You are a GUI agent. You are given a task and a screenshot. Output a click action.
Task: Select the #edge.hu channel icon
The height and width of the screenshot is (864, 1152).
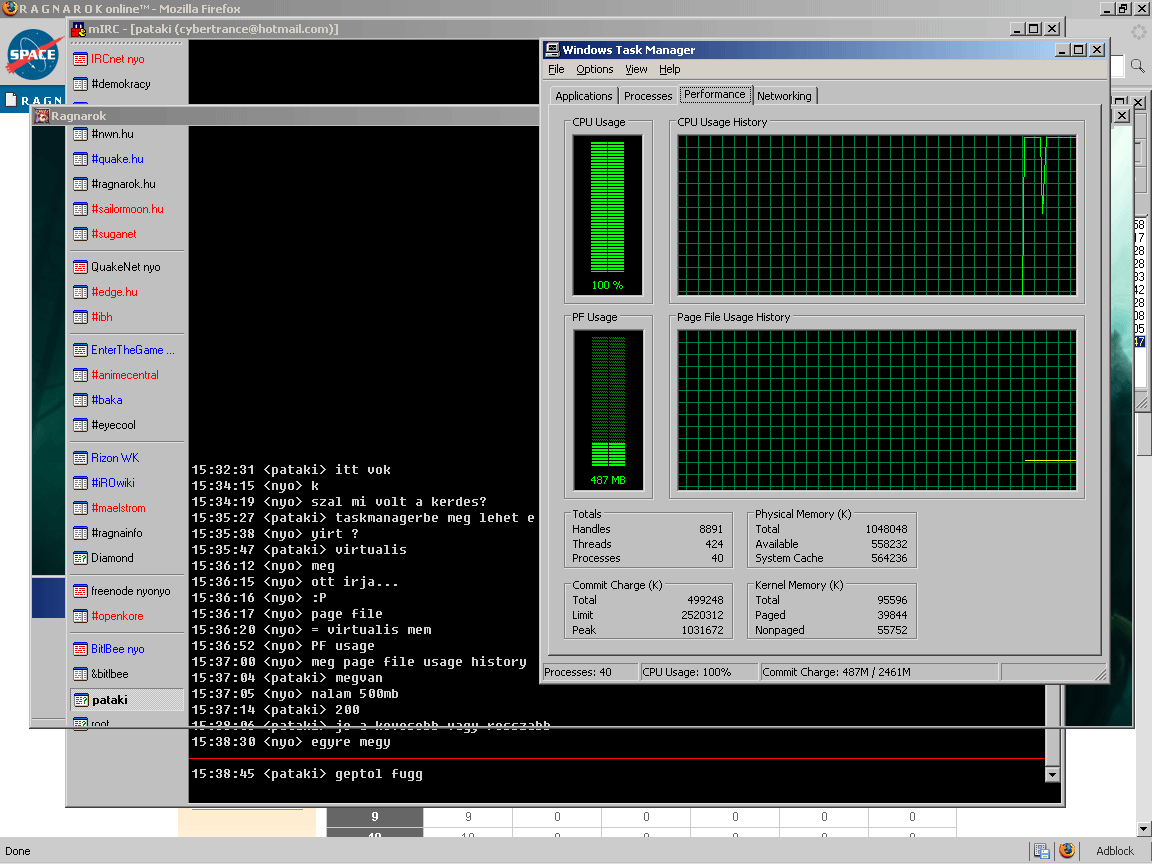[80, 292]
